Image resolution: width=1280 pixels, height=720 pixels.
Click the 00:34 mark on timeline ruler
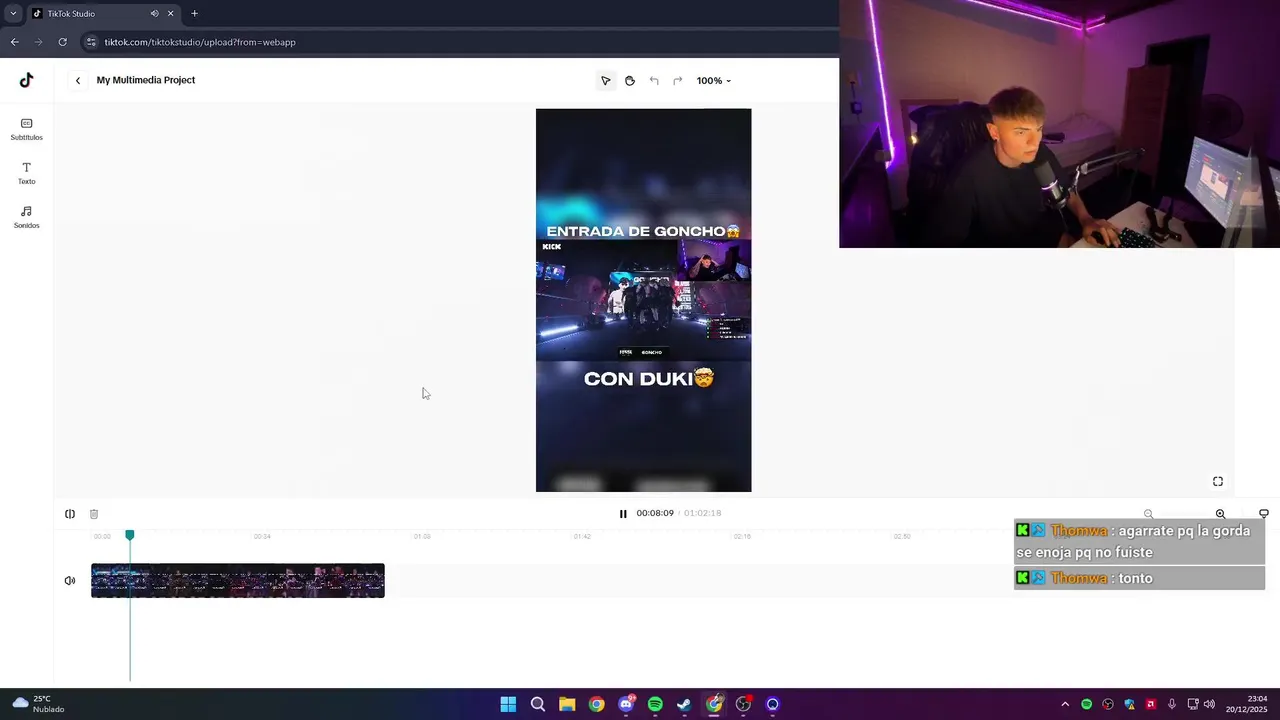[262, 537]
